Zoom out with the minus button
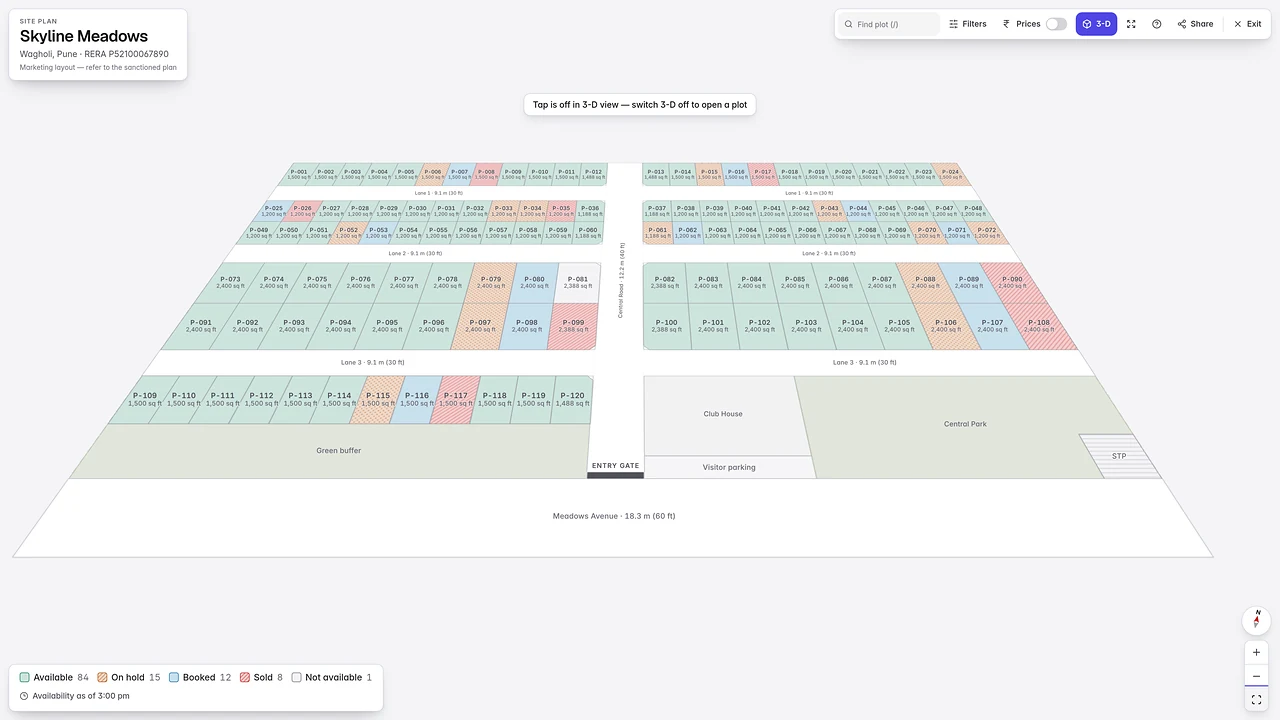This screenshot has width=1280, height=720. 1256,676
